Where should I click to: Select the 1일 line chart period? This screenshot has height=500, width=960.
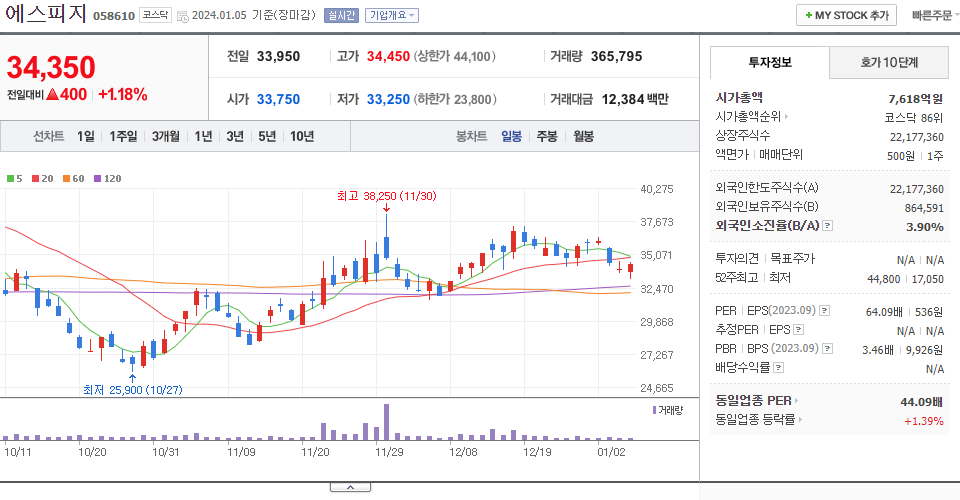click(x=86, y=136)
